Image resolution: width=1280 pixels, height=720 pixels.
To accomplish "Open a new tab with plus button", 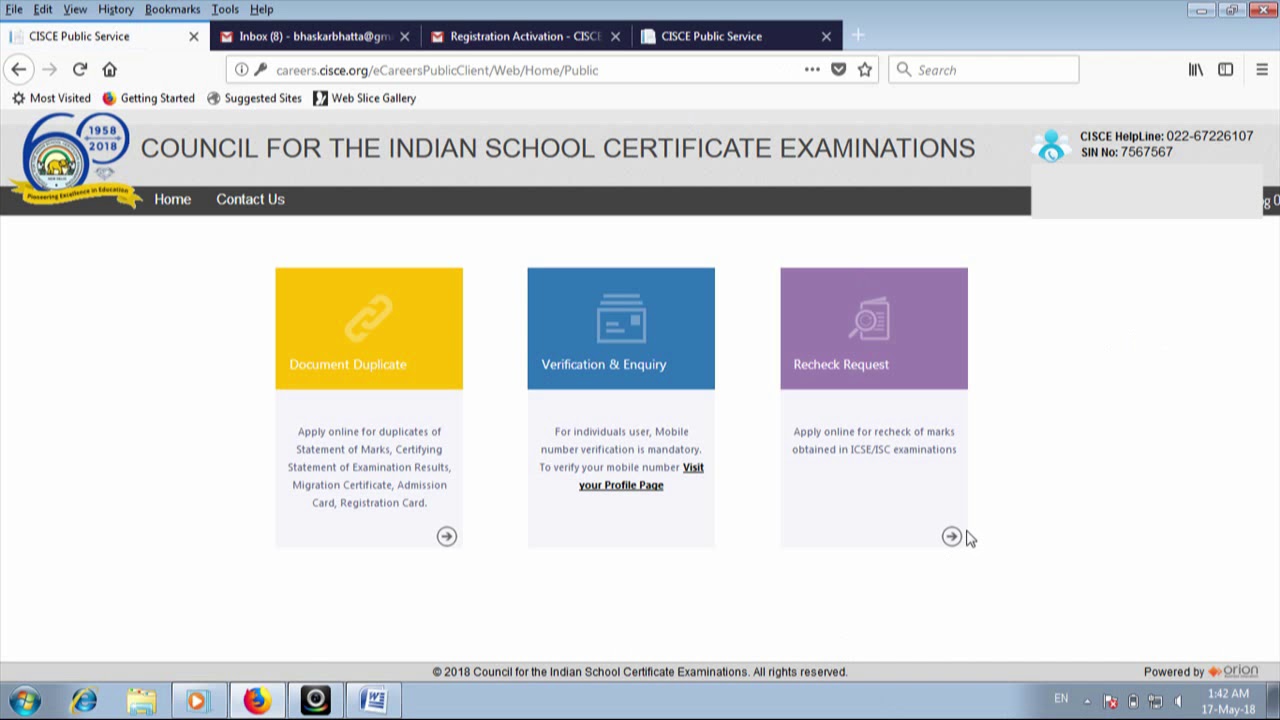I will 858,36.
